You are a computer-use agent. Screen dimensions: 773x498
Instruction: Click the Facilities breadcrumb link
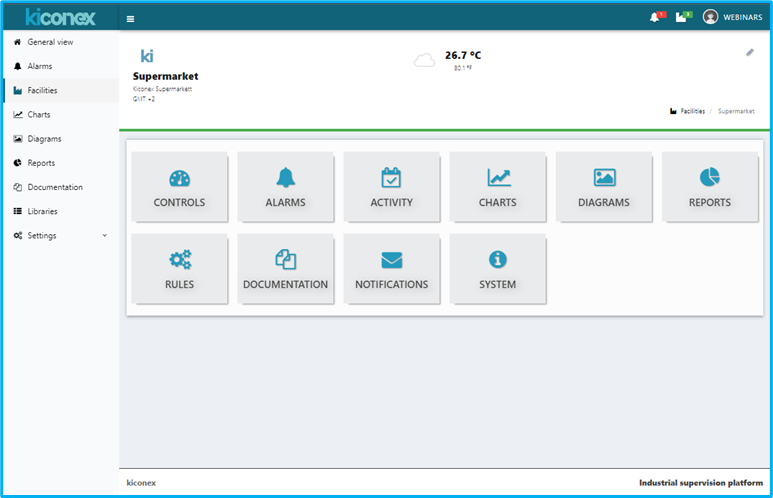[692, 111]
